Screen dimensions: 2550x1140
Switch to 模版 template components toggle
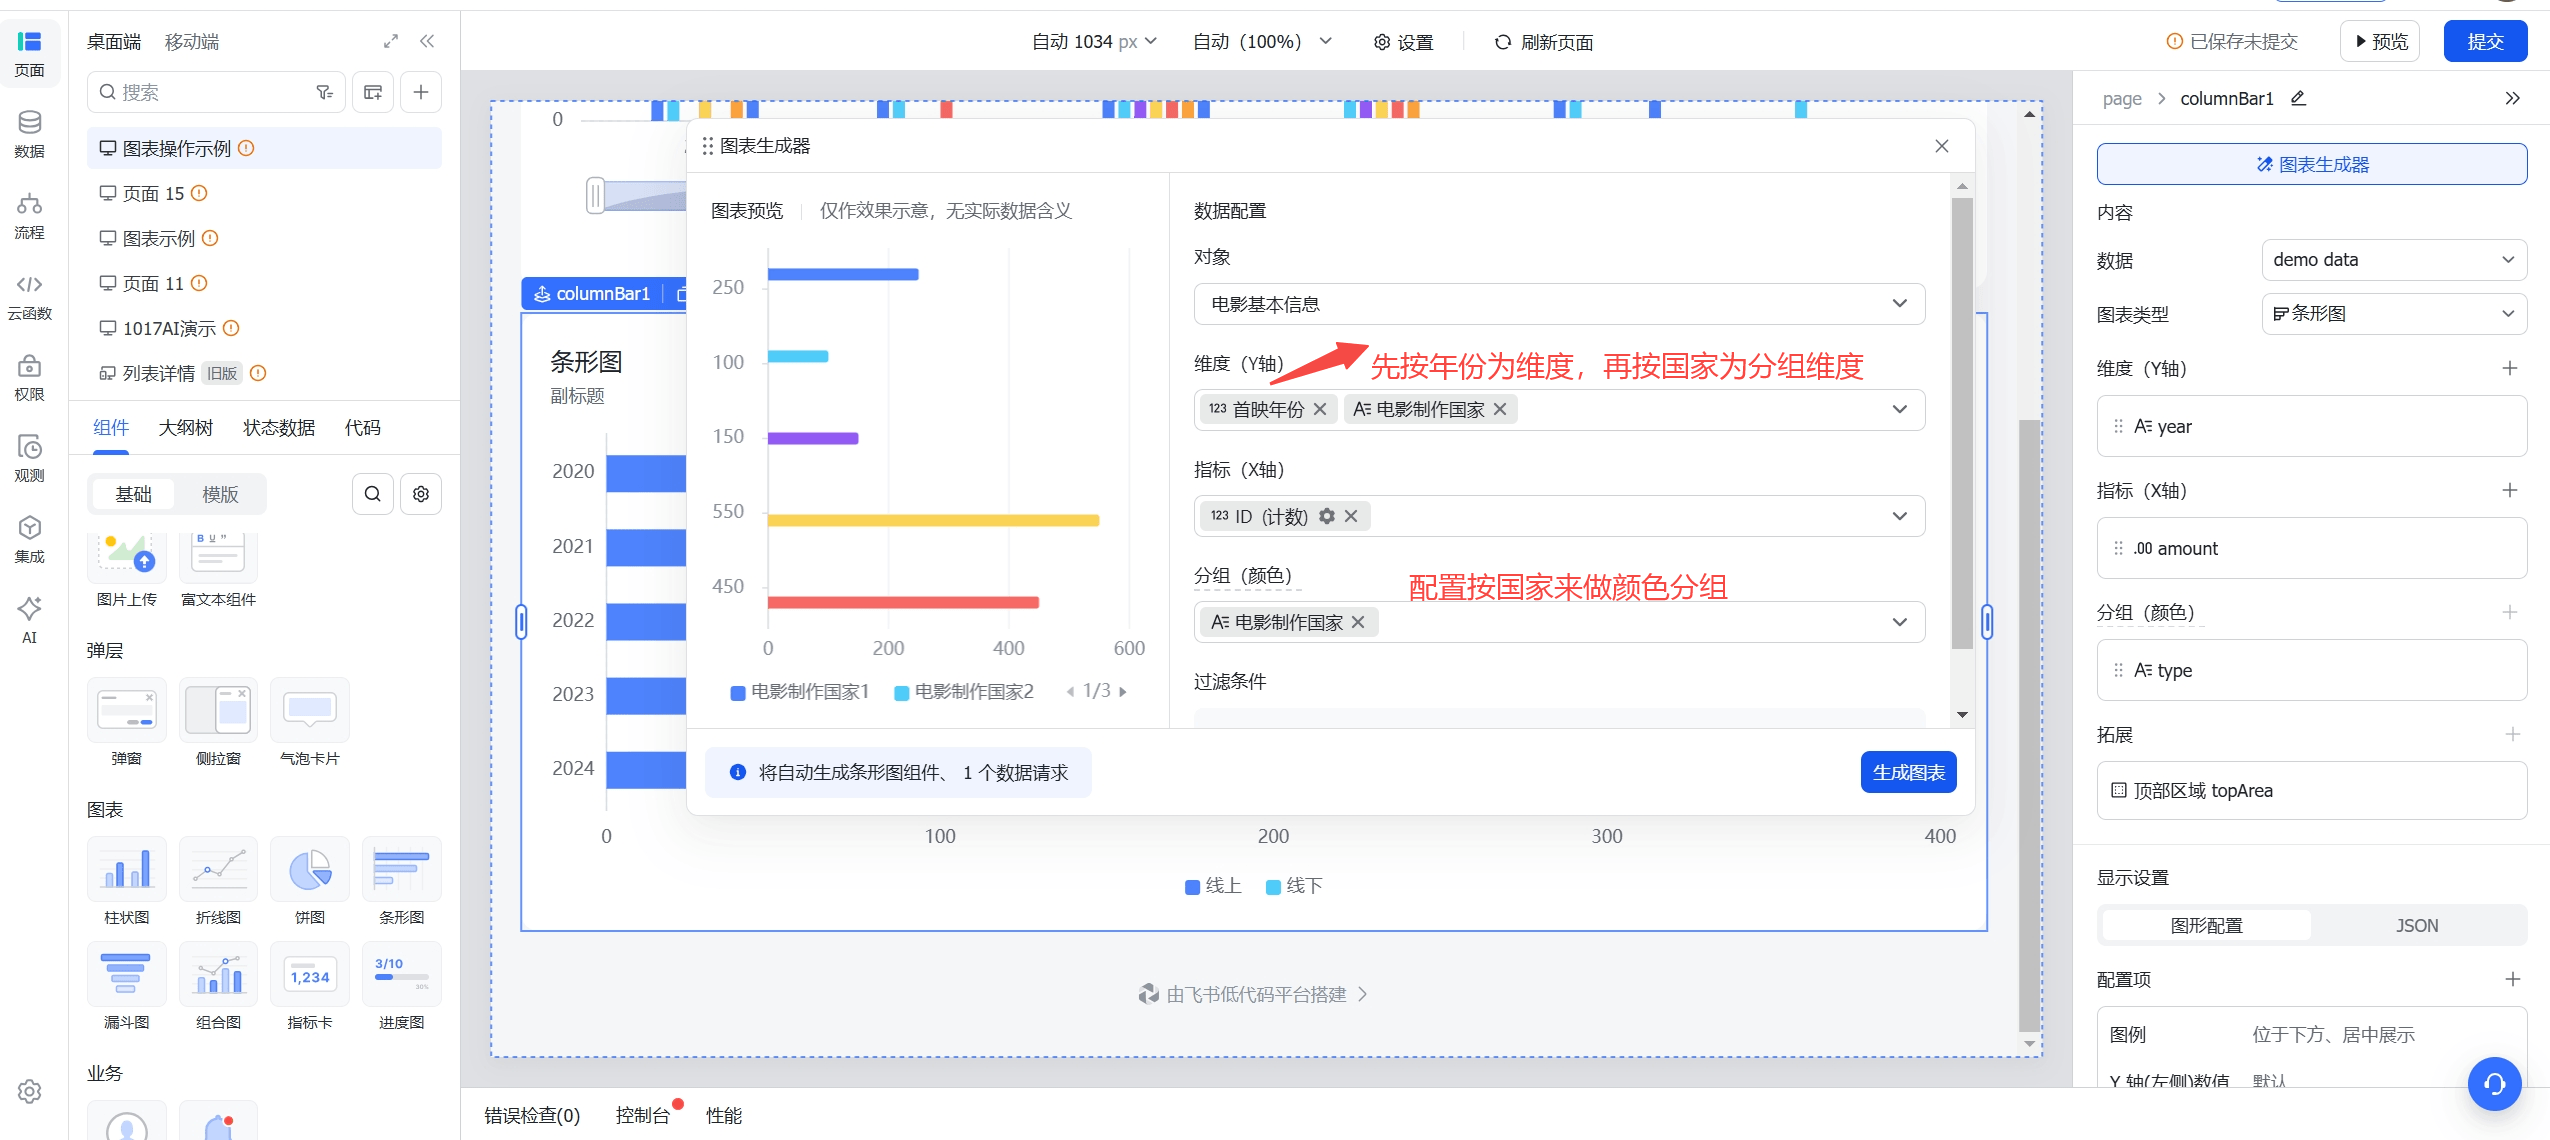(x=220, y=494)
